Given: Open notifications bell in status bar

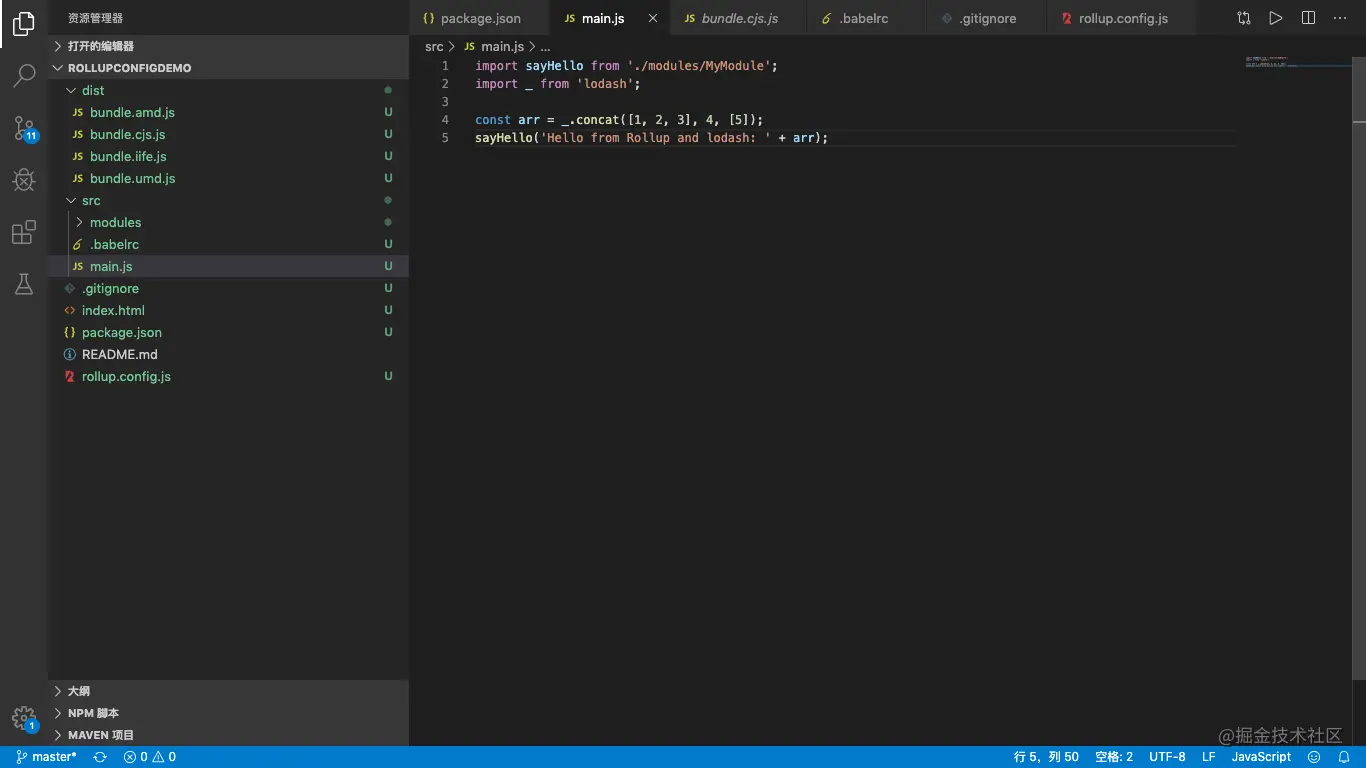Looking at the screenshot, I should [x=1344, y=757].
